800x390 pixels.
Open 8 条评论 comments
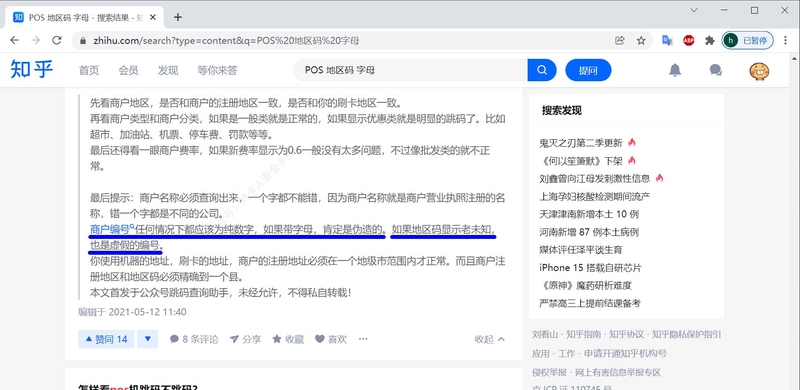pyautogui.click(x=194, y=339)
